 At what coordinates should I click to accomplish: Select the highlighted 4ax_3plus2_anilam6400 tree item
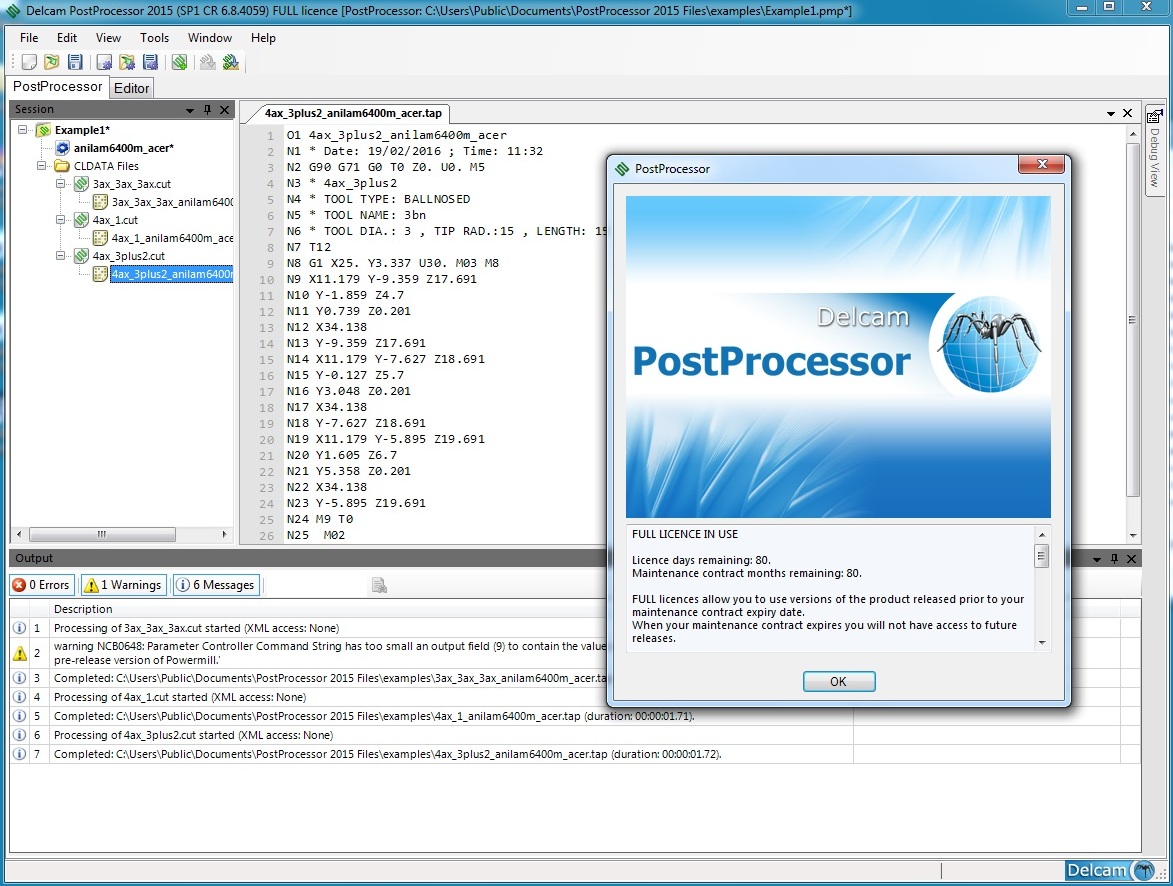coord(171,274)
